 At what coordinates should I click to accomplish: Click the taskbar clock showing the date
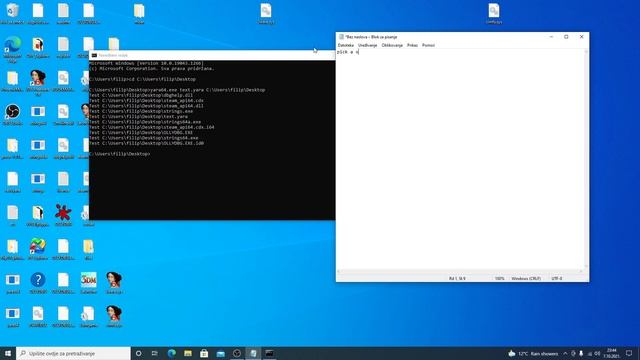pyautogui.click(x=611, y=353)
